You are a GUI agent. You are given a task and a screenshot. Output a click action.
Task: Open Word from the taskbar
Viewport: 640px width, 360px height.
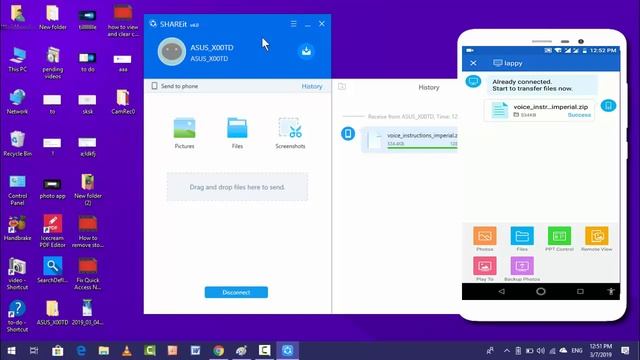pos(196,350)
